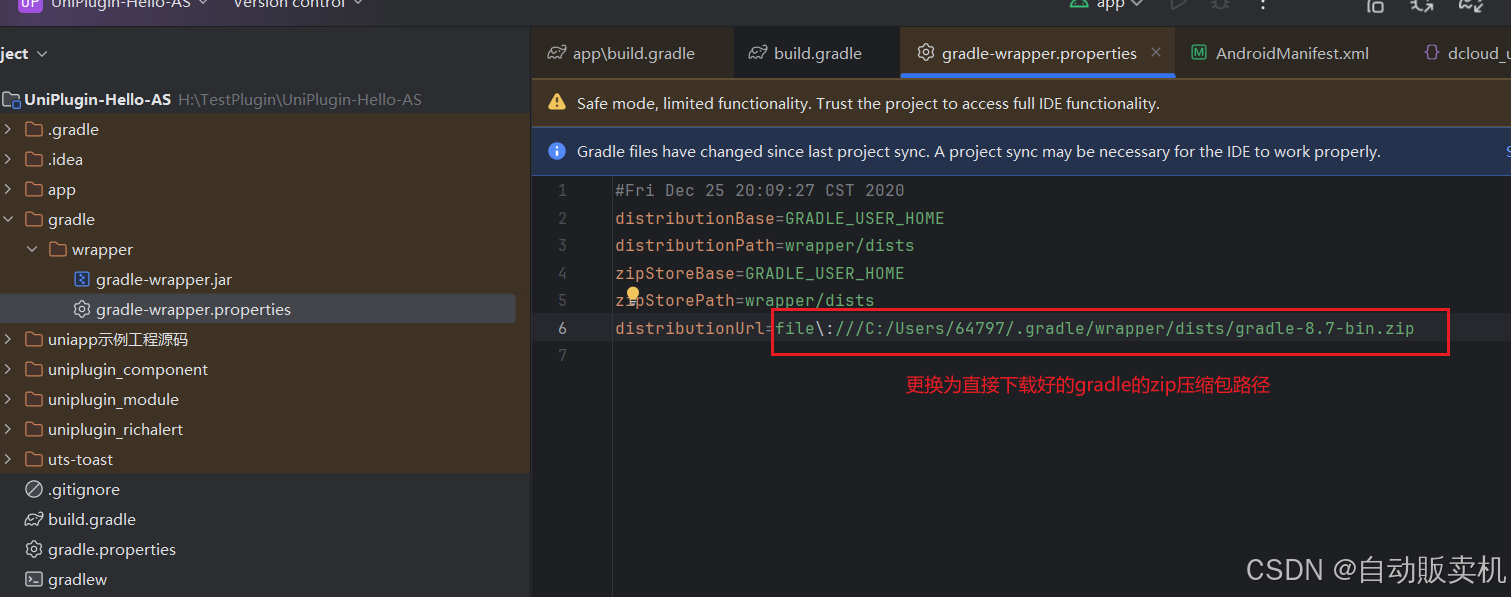Click line number 7 in the gutter
Screen dimensions: 1511x597
[x=564, y=355]
